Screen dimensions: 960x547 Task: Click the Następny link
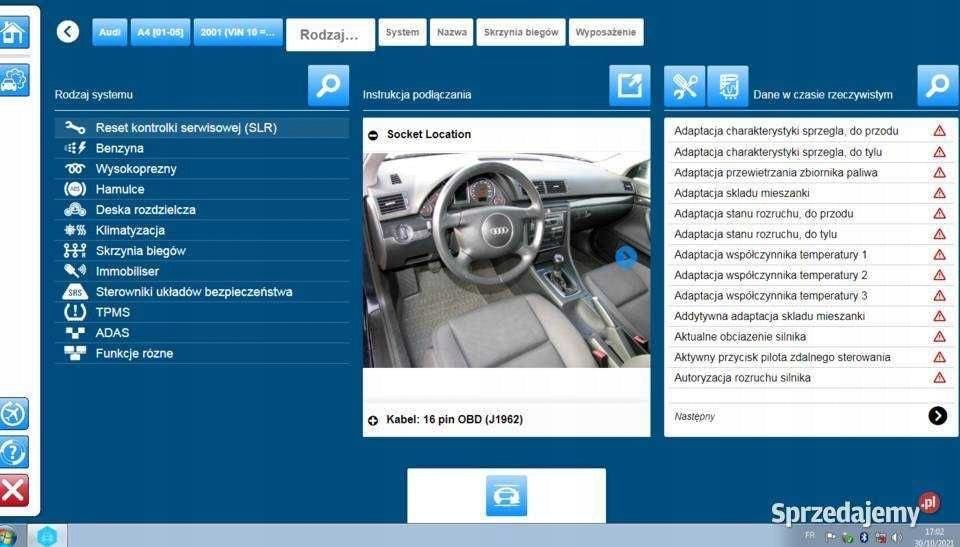694,417
